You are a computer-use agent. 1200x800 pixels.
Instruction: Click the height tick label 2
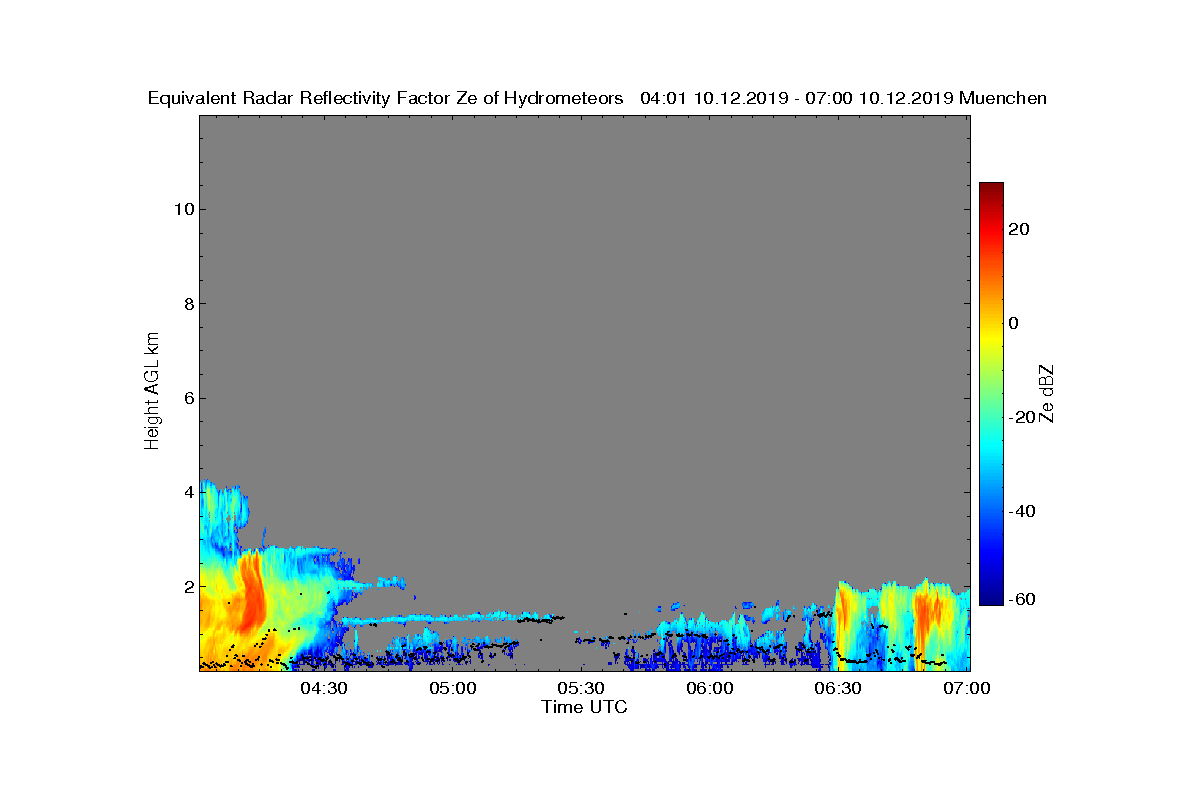click(x=187, y=586)
